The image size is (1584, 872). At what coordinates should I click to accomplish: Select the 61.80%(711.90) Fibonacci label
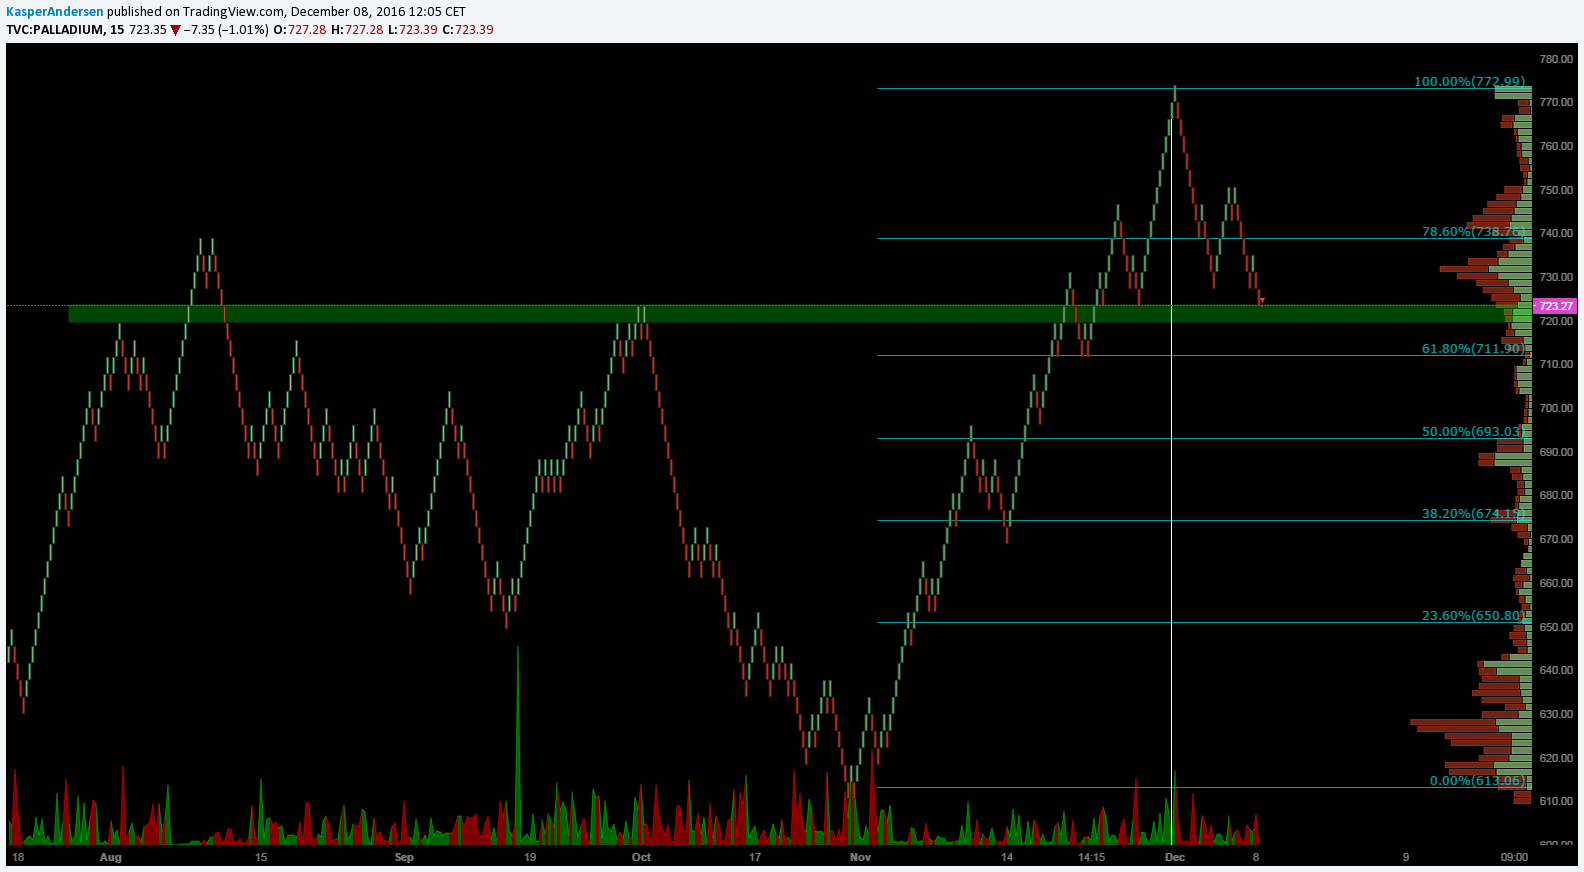click(1474, 349)
